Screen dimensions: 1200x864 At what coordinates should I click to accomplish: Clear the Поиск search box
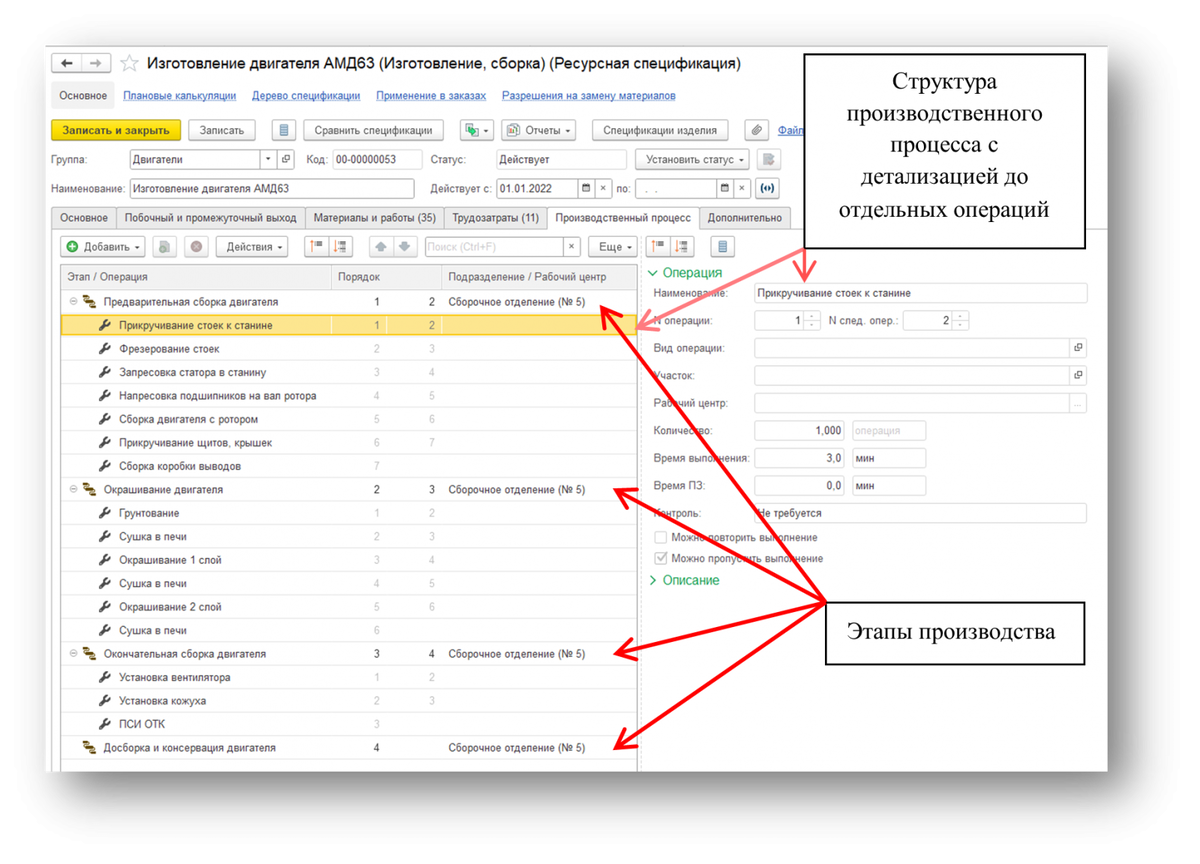pyautogui.click(x=571, y=246)
